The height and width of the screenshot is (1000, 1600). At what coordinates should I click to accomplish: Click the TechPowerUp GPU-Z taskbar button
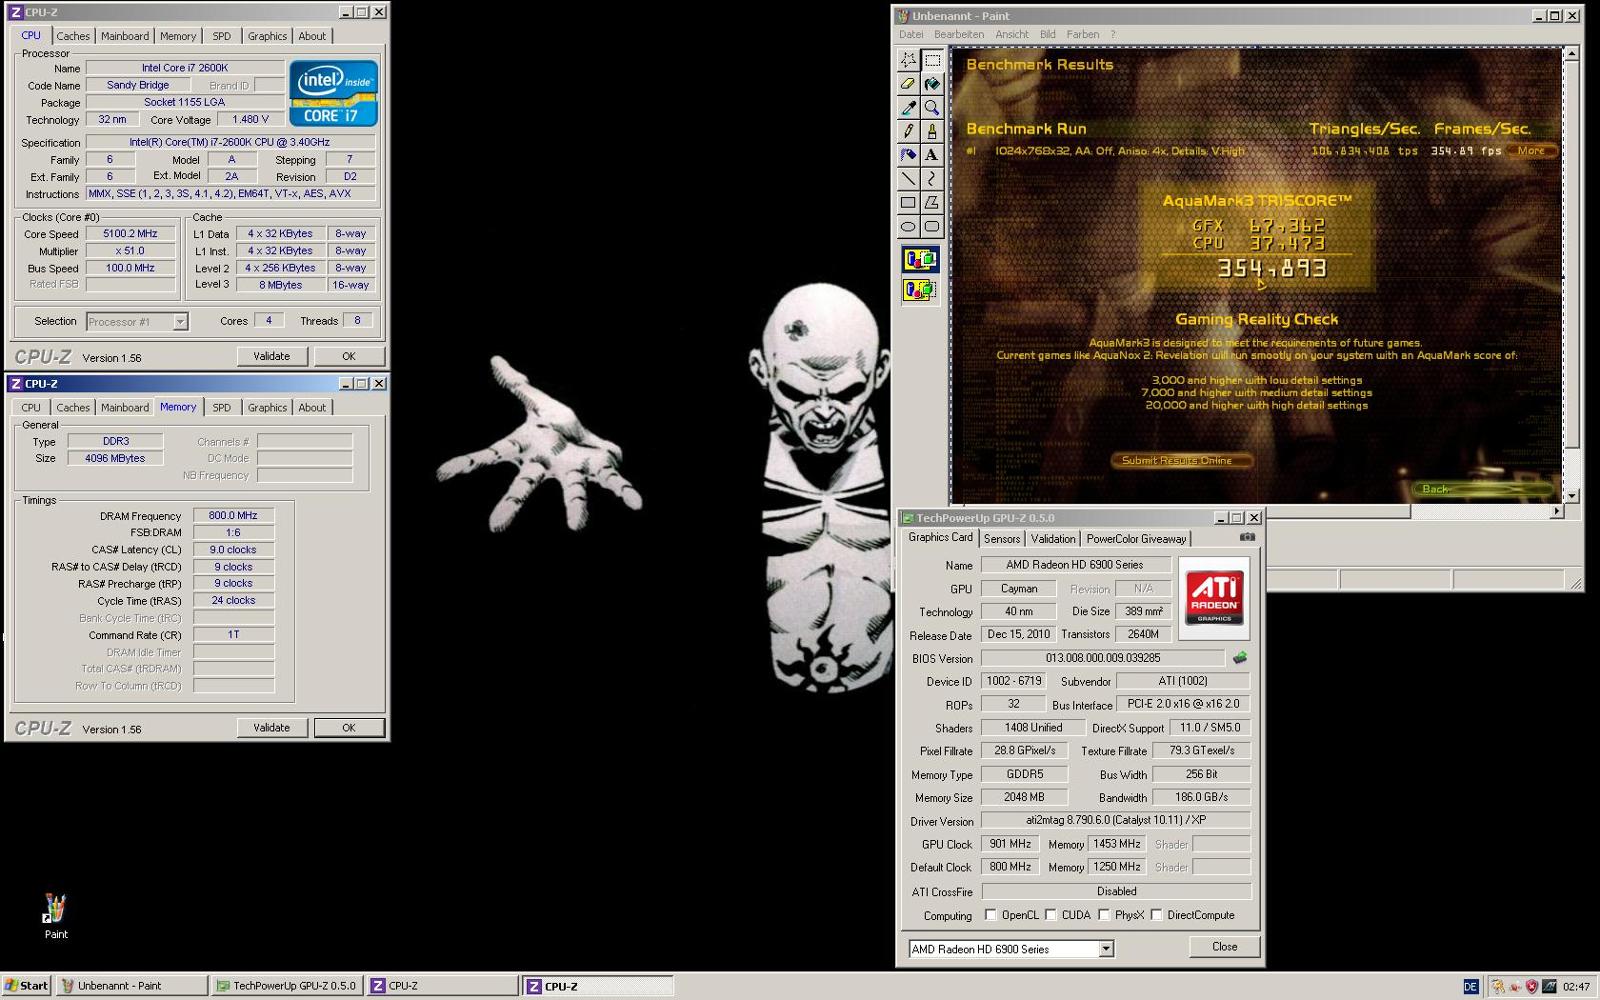(287, 986)
